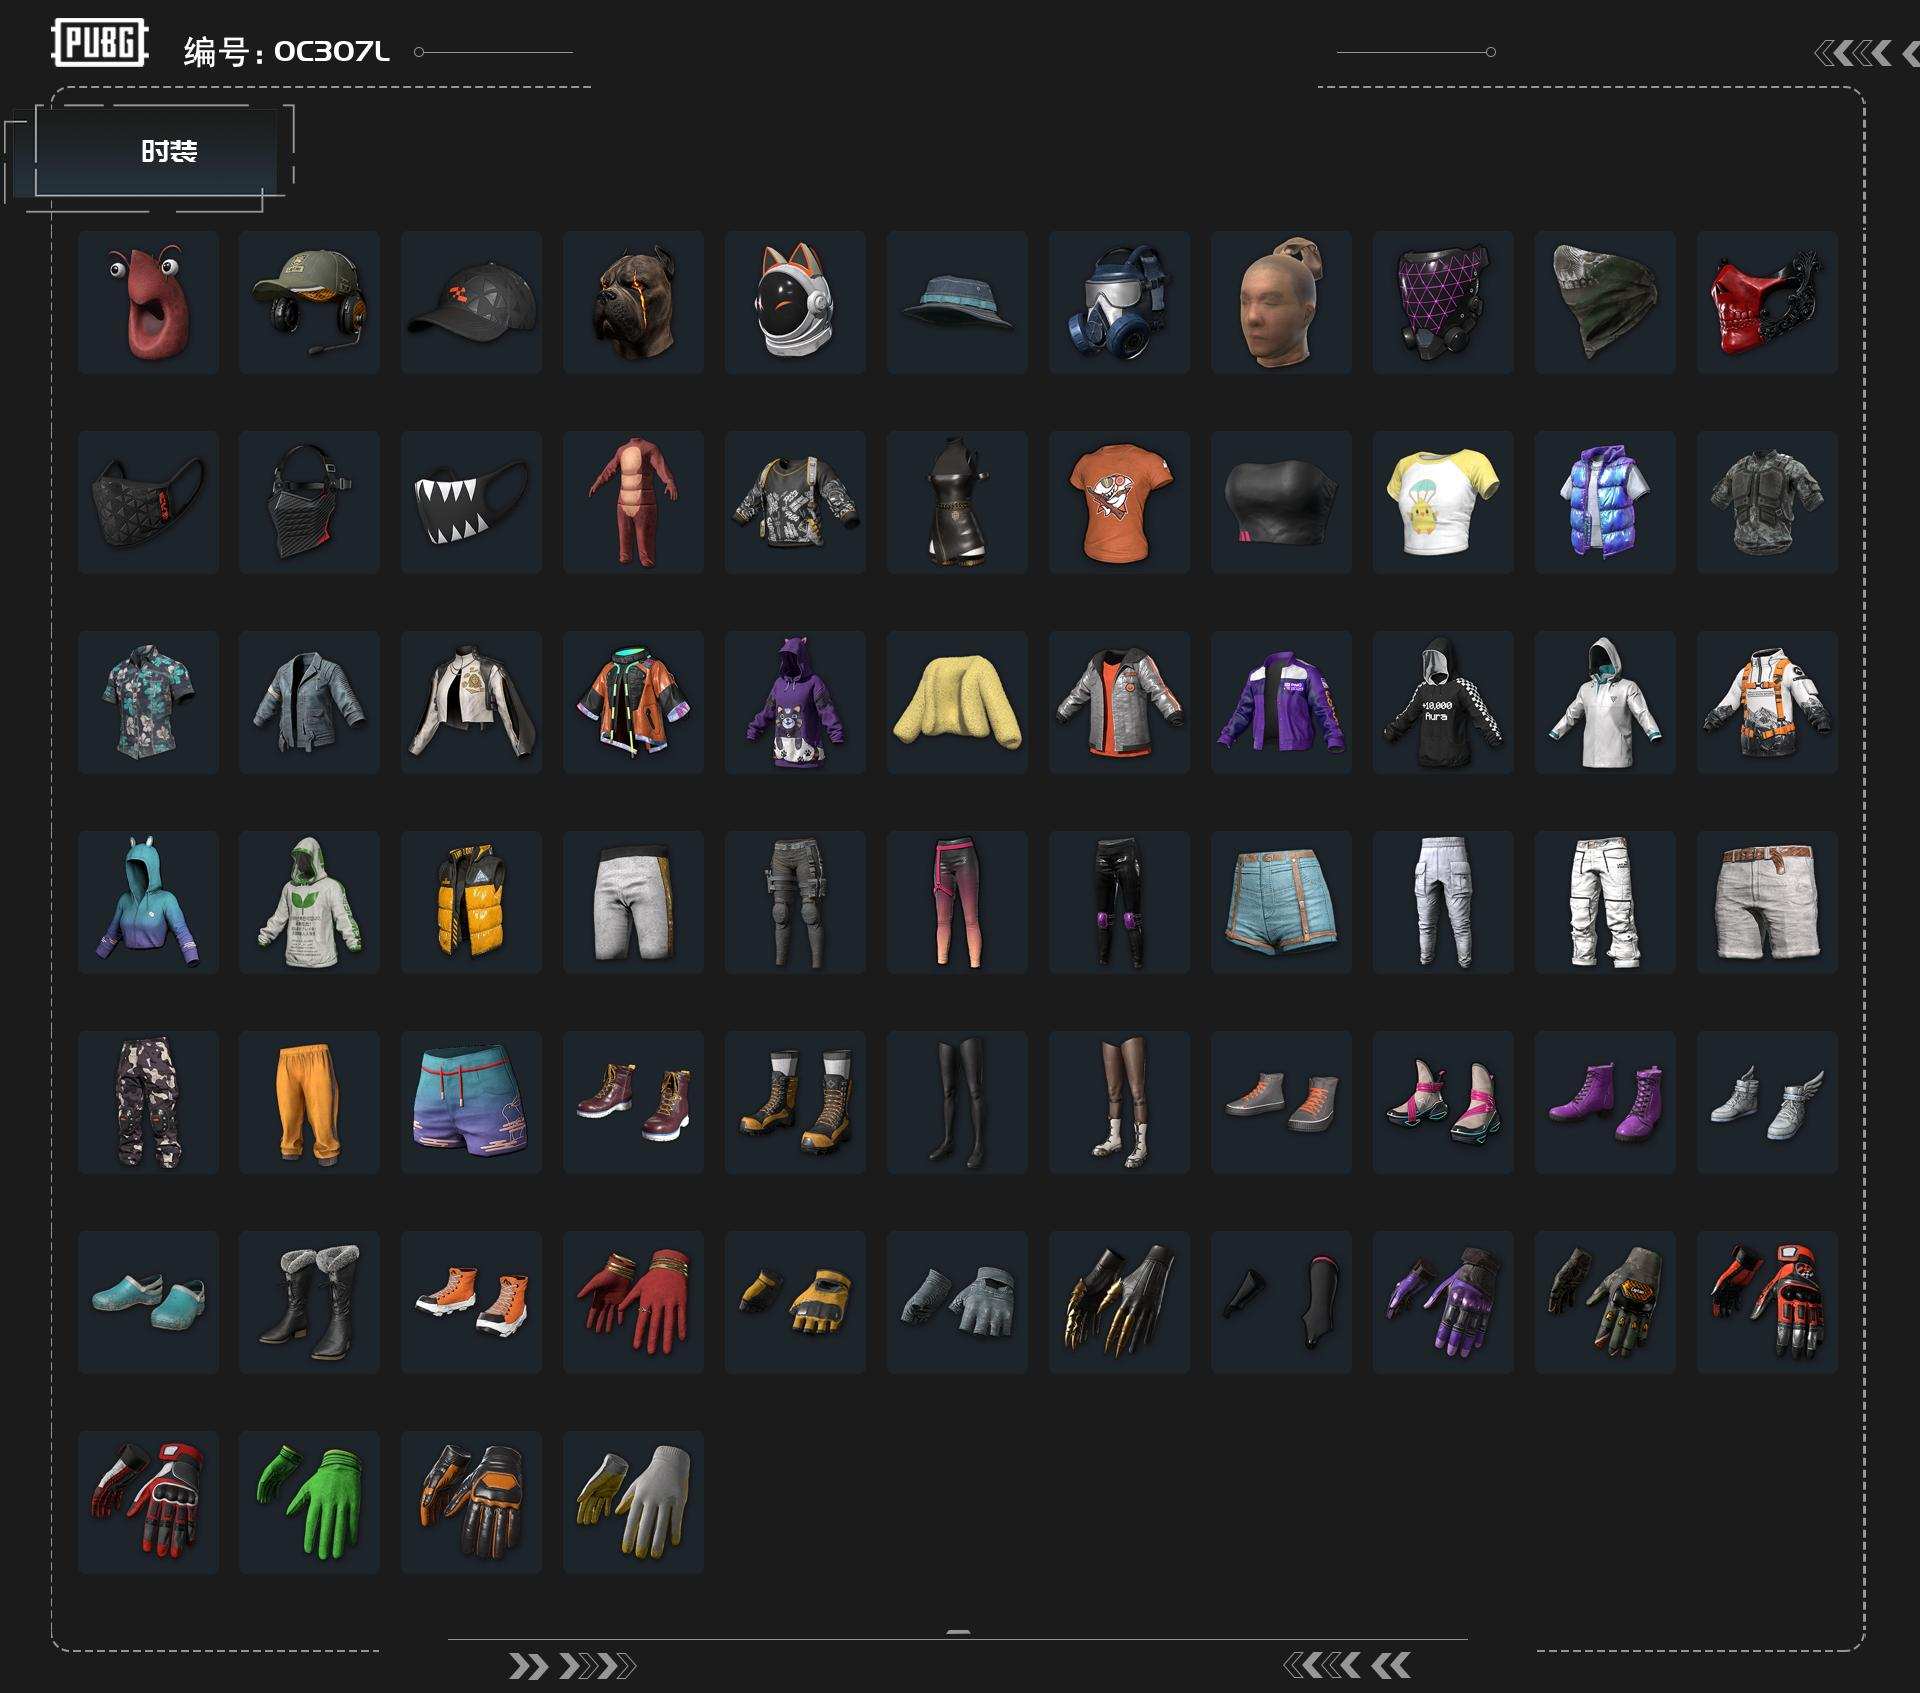Image resolution: width=1920 pixels, height=1693 pixels.
Task: Choose the golden claw gloves
Action: point(1119,1302)
